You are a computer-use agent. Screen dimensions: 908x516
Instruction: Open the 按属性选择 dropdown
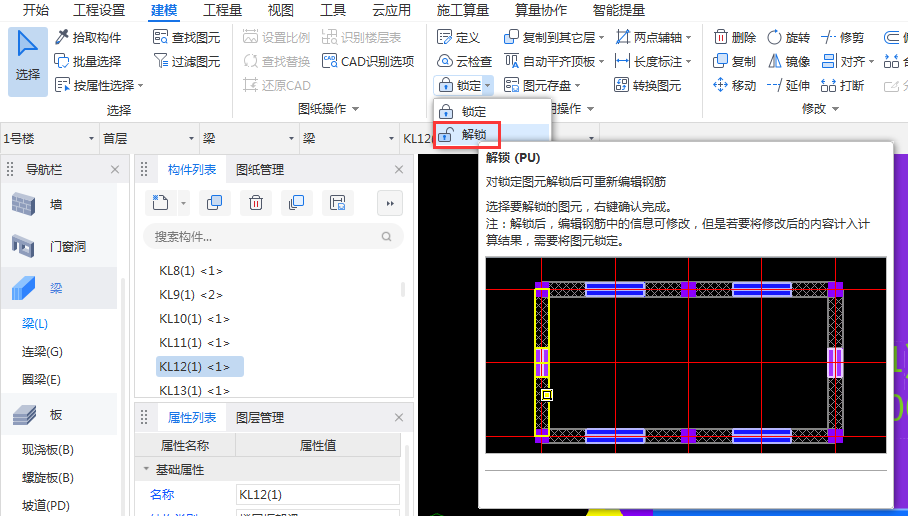pos(140,86)
